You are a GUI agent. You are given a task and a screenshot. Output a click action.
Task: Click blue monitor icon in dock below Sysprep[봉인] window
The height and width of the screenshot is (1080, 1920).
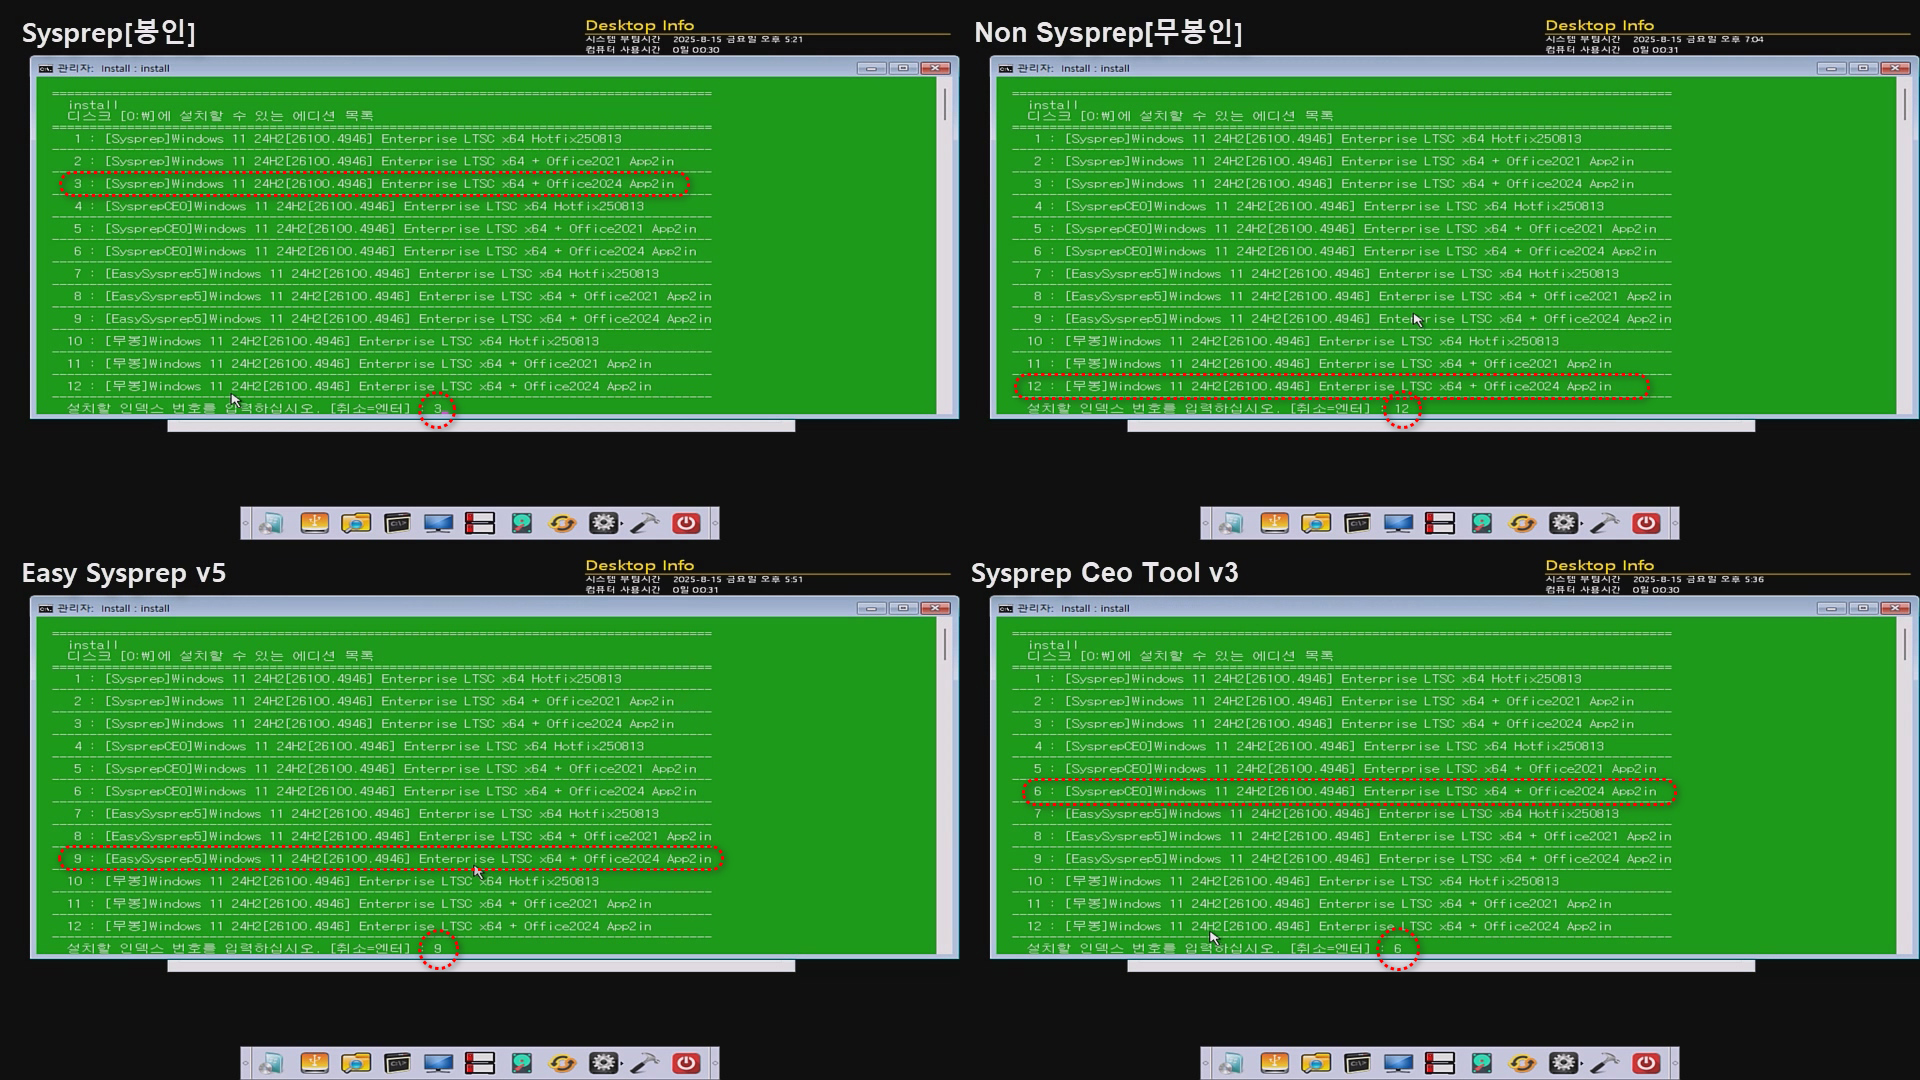(438, 523)
